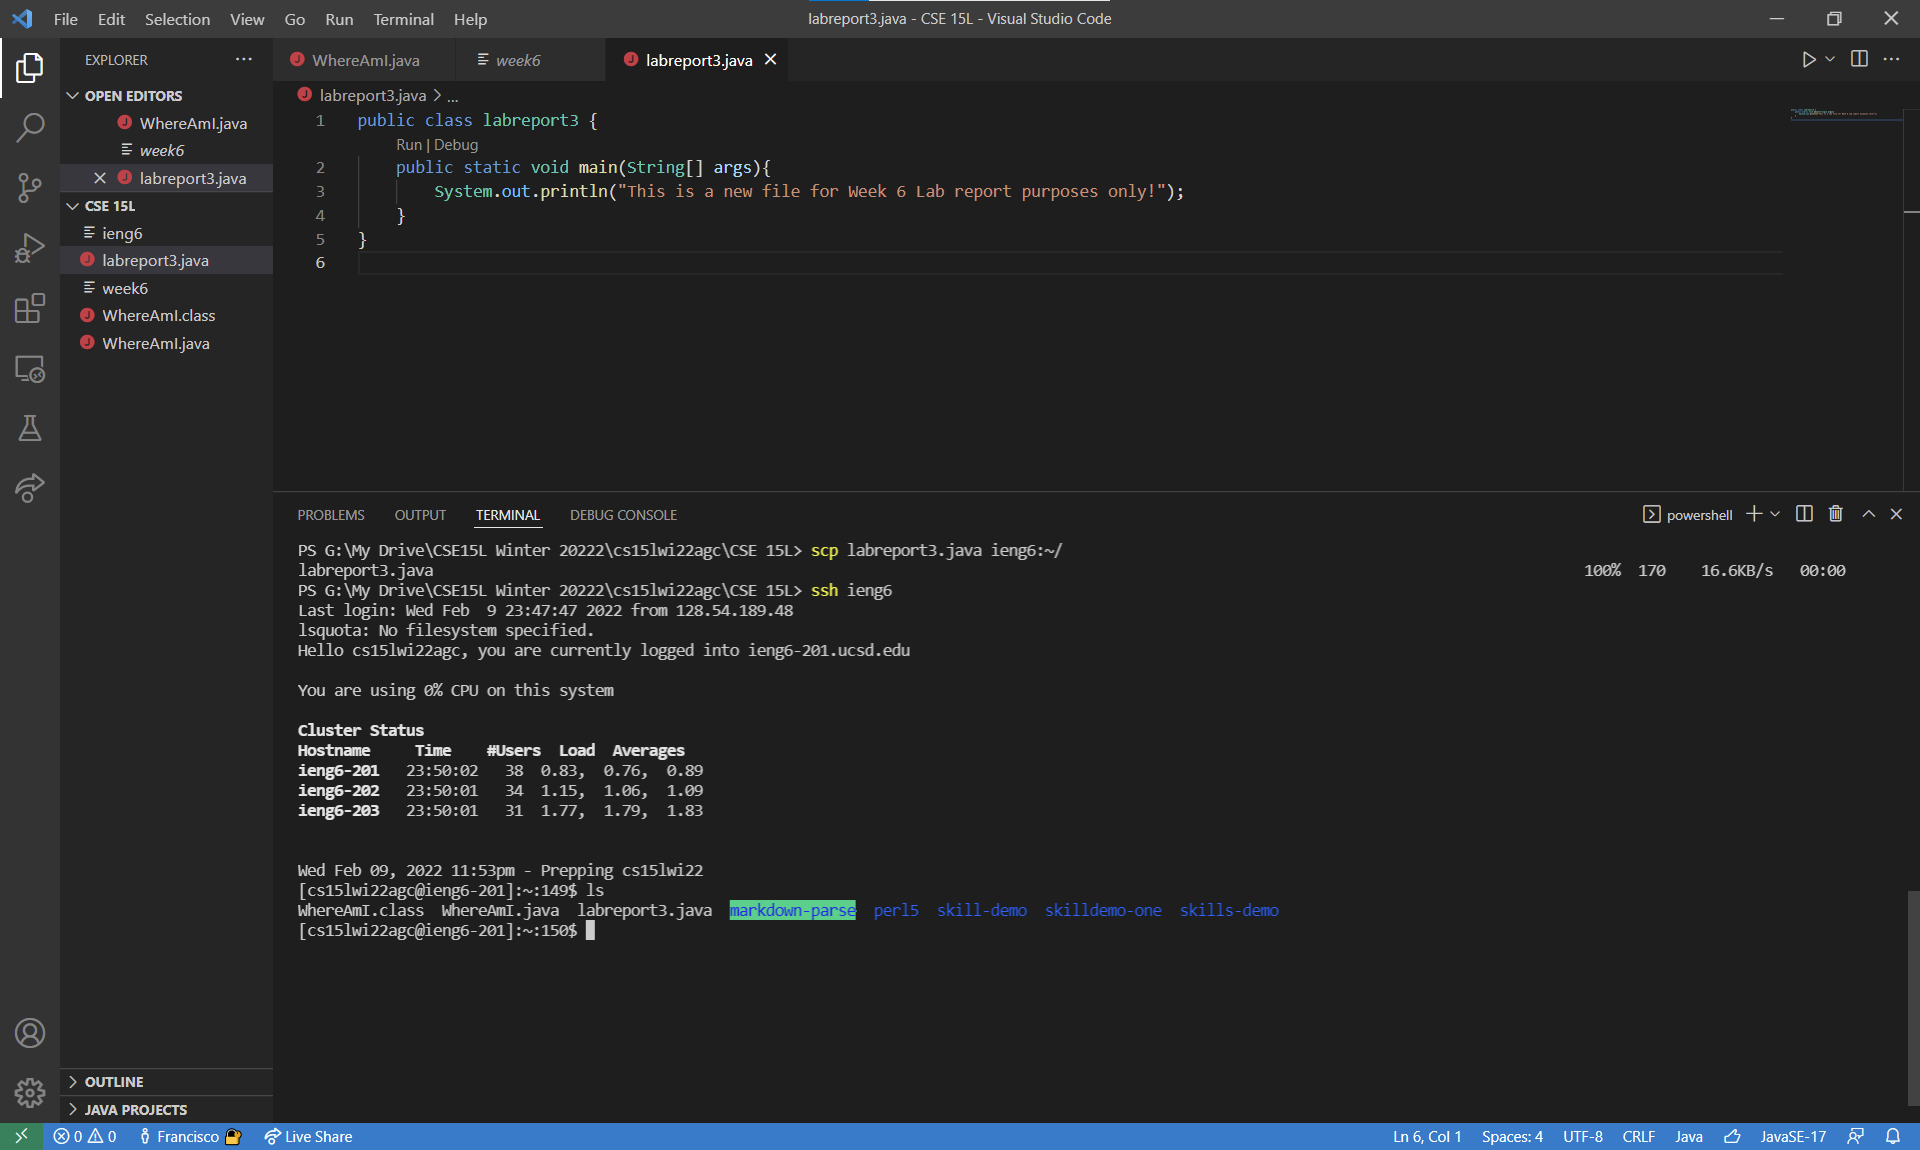Open the File menu
Screen dimensions: 1920x1150
click(x=65, y=19)
